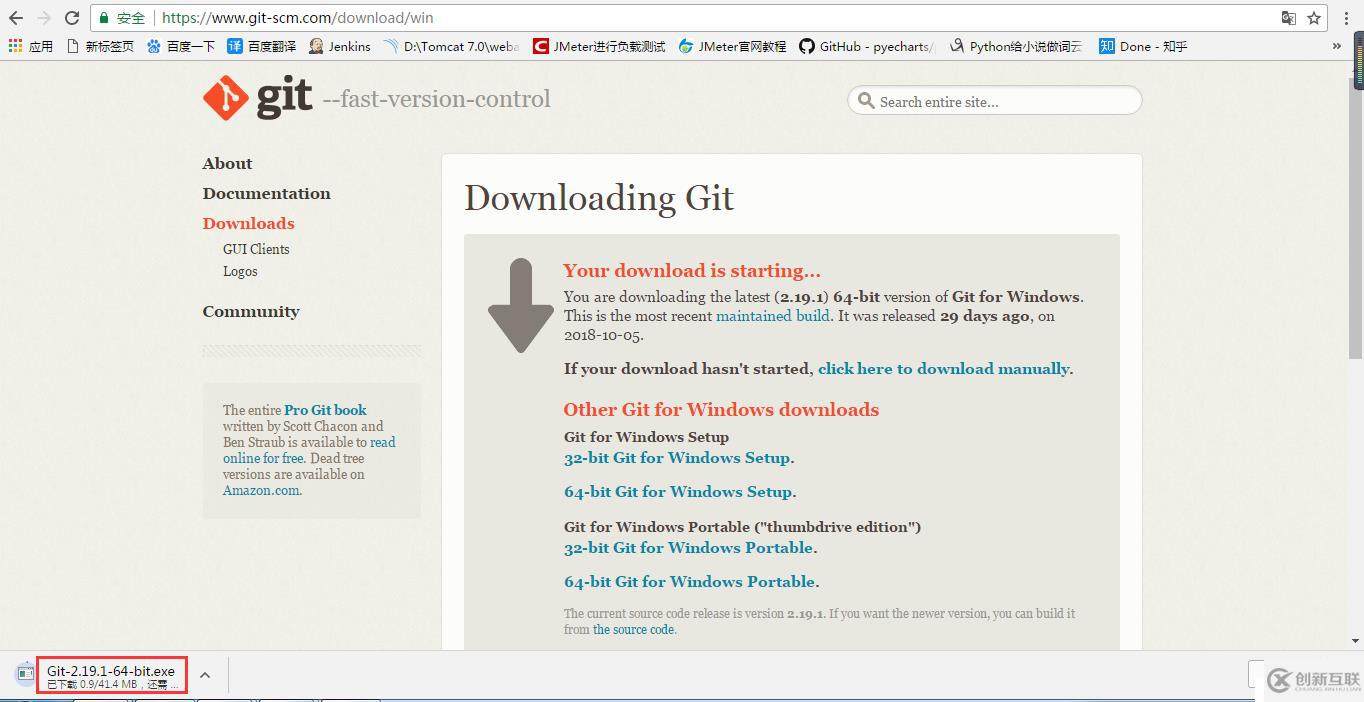Go to the Documentation section

point(266,194)
